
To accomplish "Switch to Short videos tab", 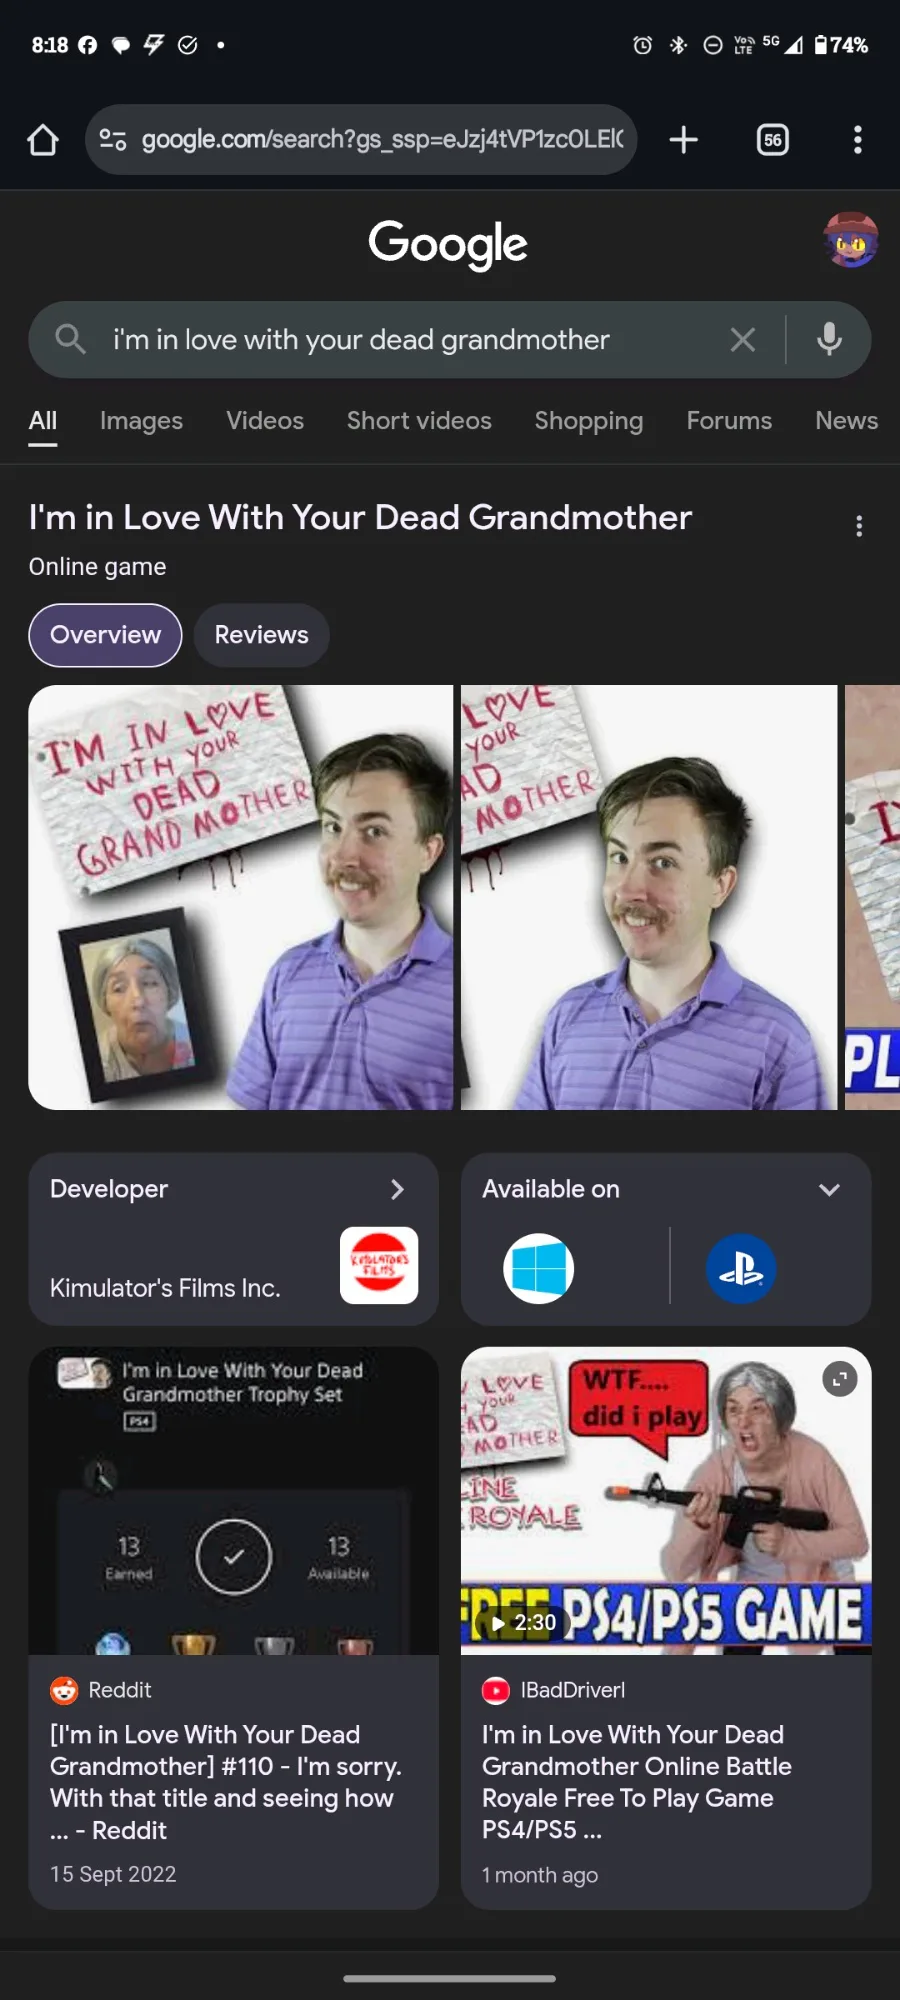I will coord(419,421).
